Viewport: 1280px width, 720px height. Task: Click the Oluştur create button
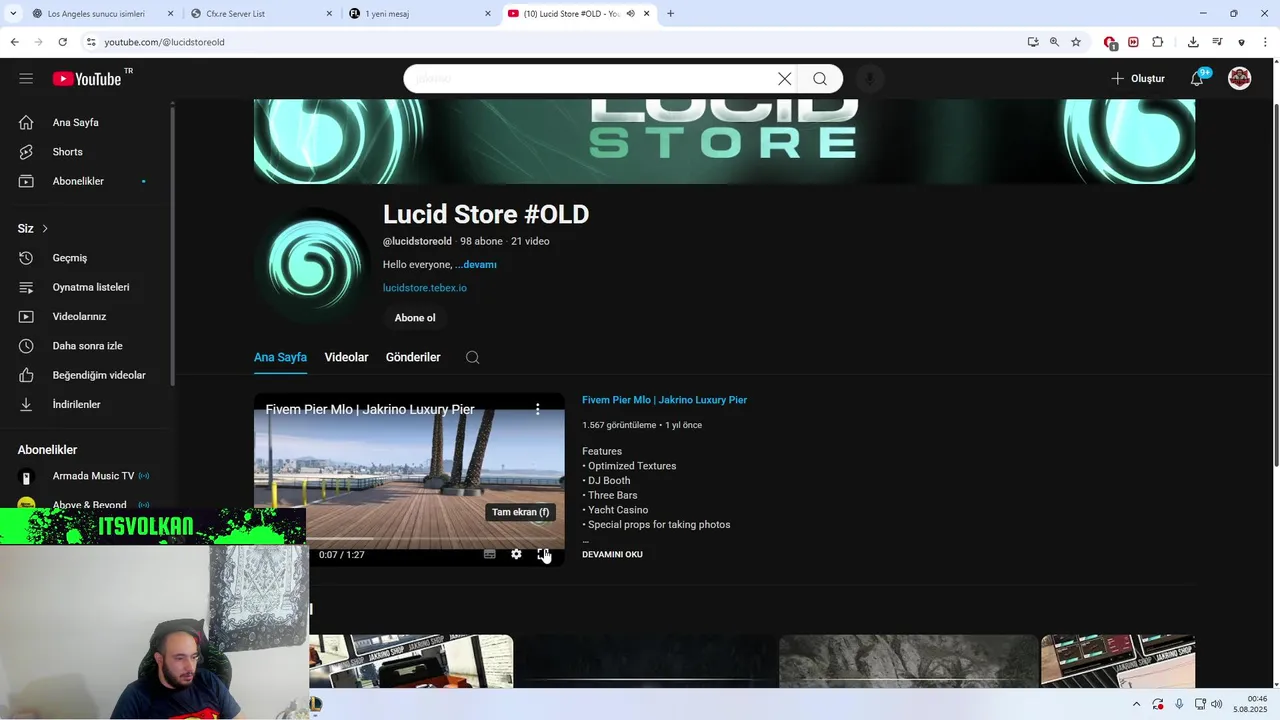(x=1138, y=79)
